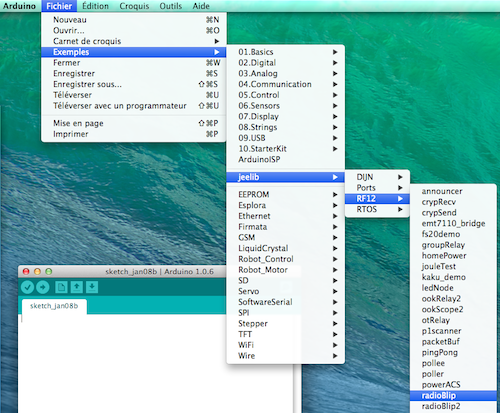
Task: Choose Mise en page menu entry
Action: (x=134, y=123)
